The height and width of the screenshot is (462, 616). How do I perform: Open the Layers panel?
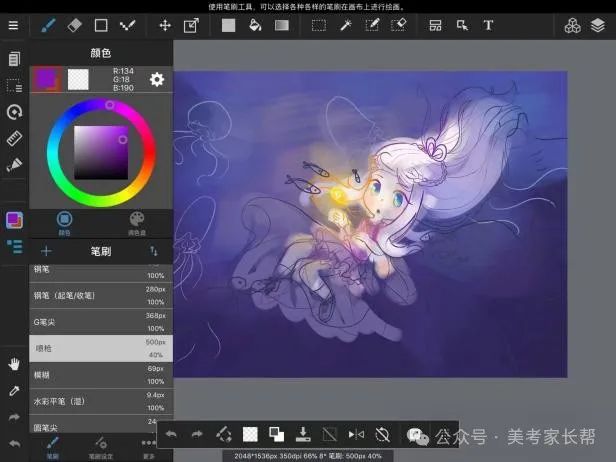(598, 26)
